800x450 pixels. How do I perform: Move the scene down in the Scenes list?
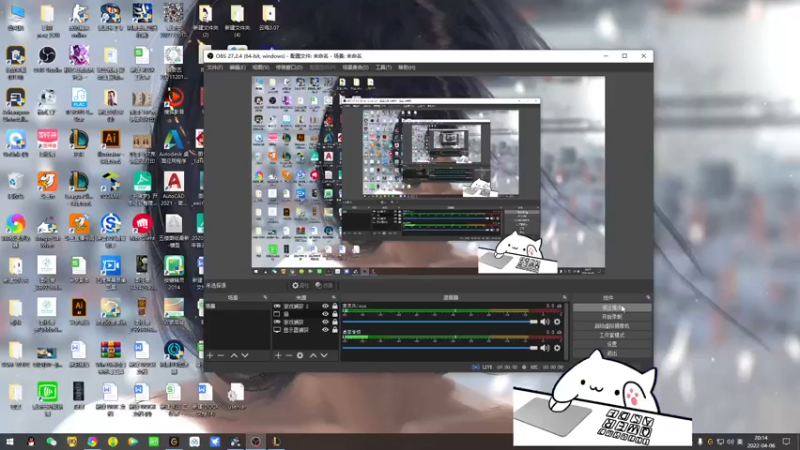pos(245,355)
